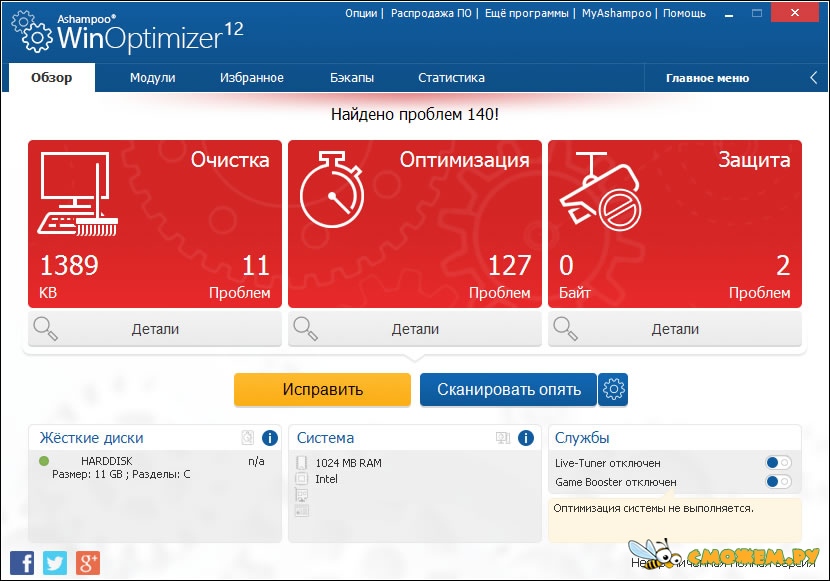Open the Twitter share icon
Image resolution: width=830 pixels, height=581 pixels.
(x=55, y=562)
